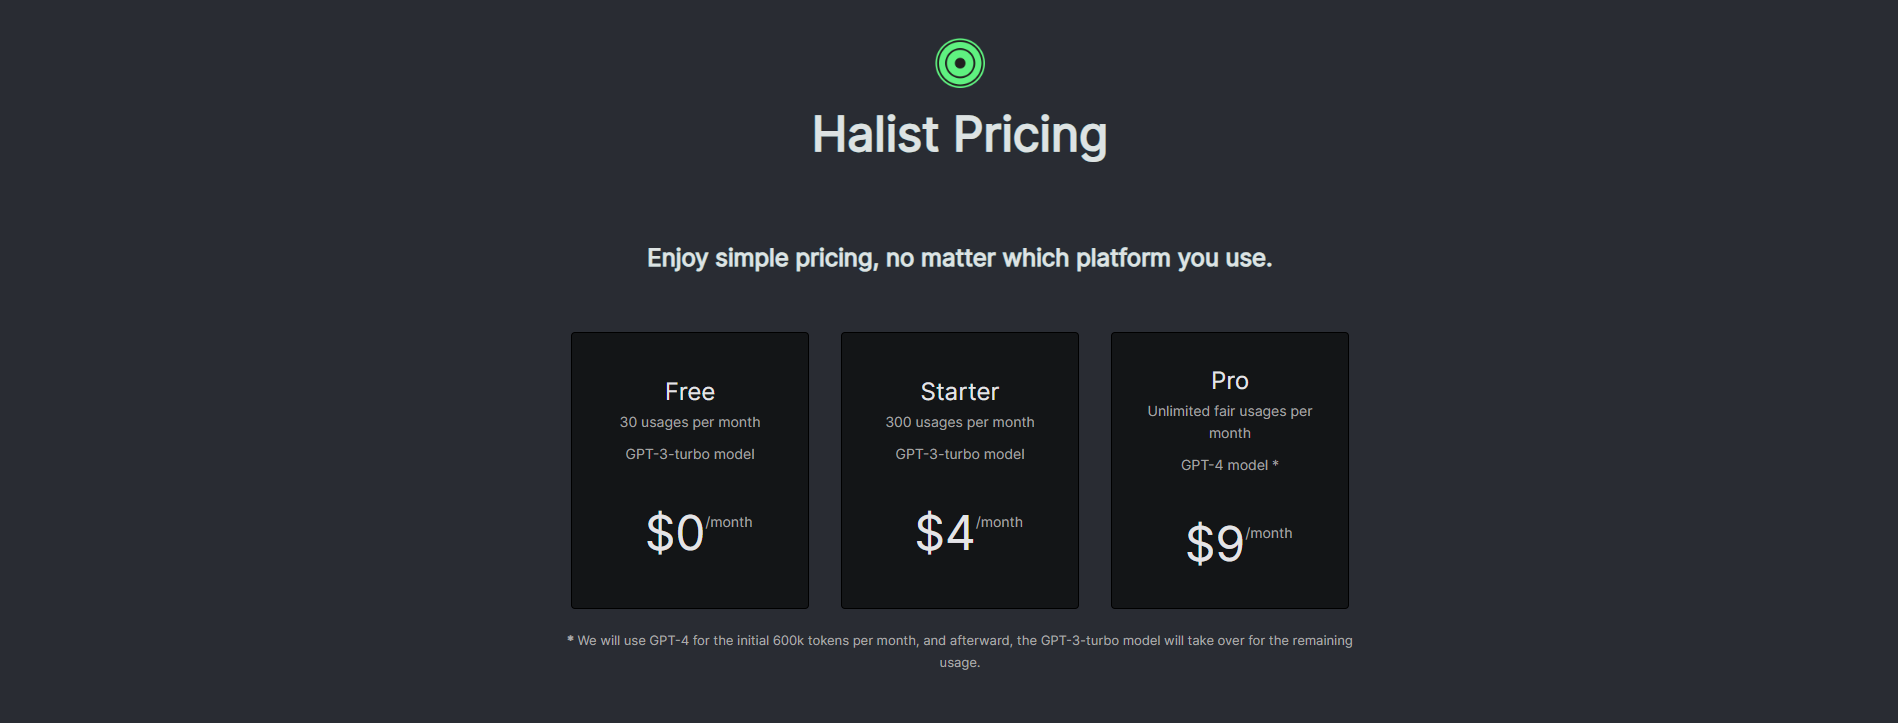Select the Pro plan card title

tap(1230, 381)
